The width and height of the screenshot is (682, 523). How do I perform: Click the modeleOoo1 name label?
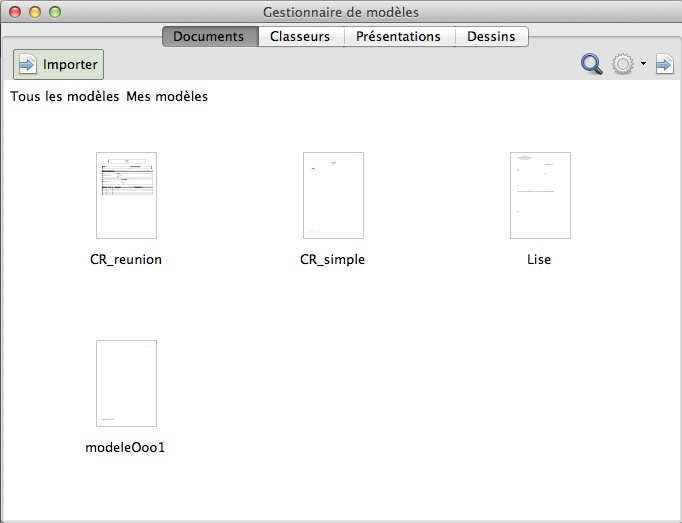(x=125, y=447)
